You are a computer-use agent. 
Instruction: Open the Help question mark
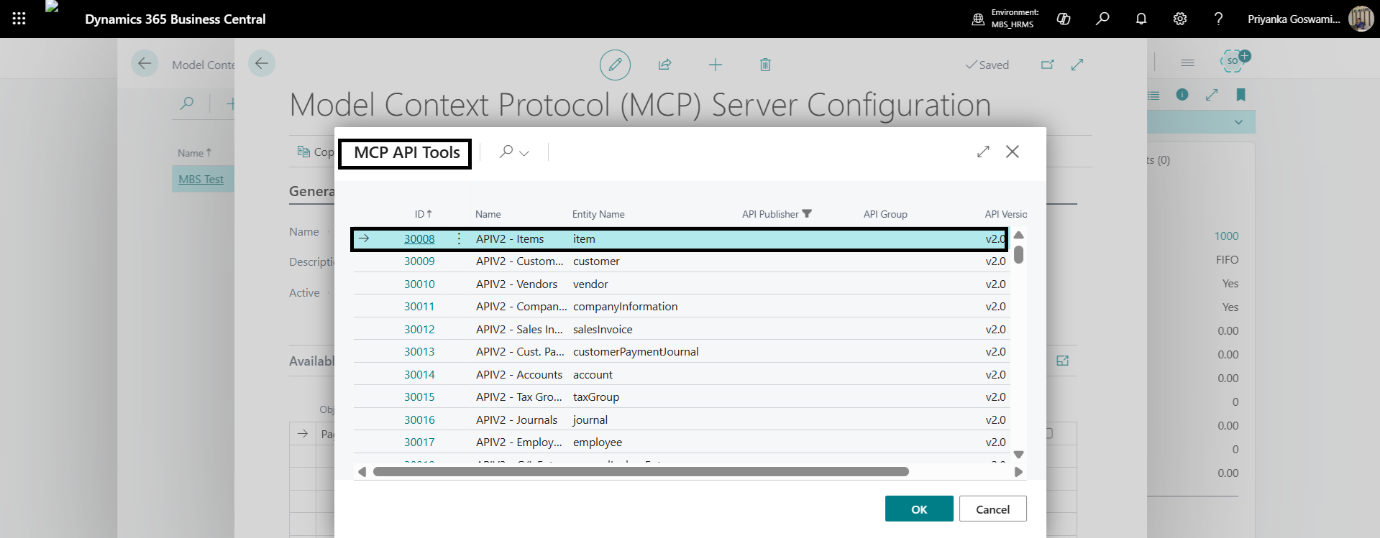[1218, 19]
